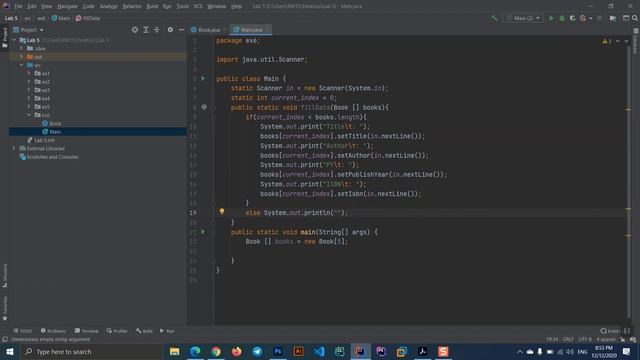Open Telegram from the taskbar

(x=257, y=351)
